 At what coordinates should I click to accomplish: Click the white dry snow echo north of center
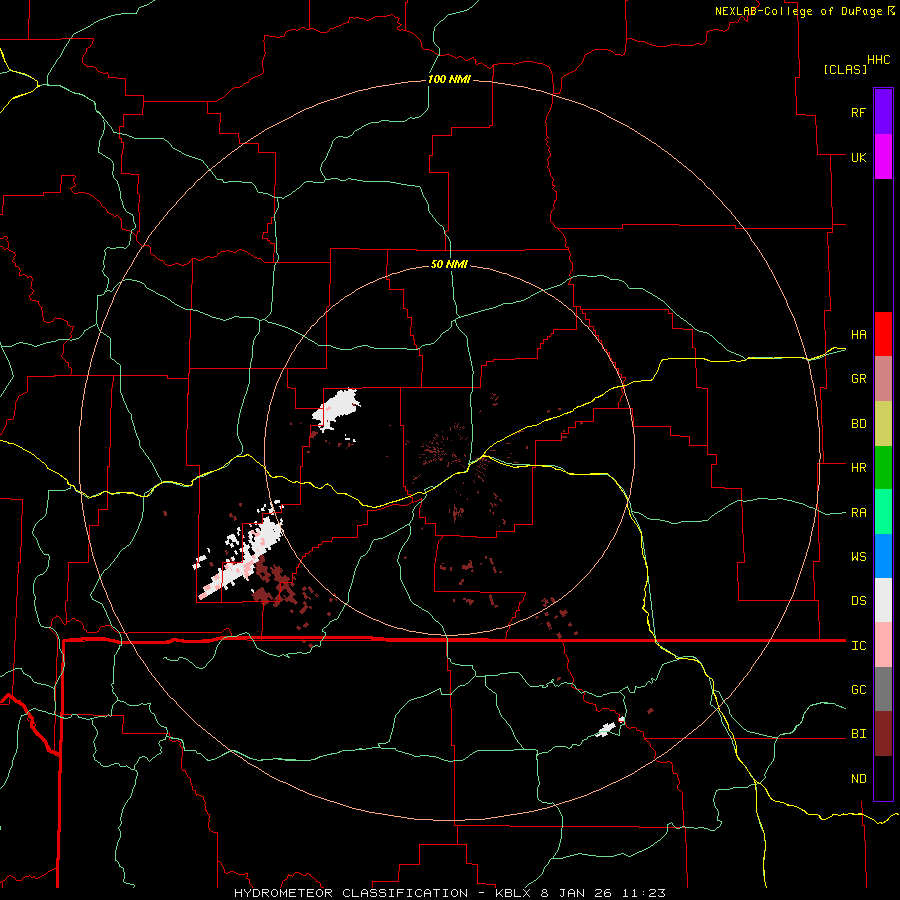pos(336,408)
